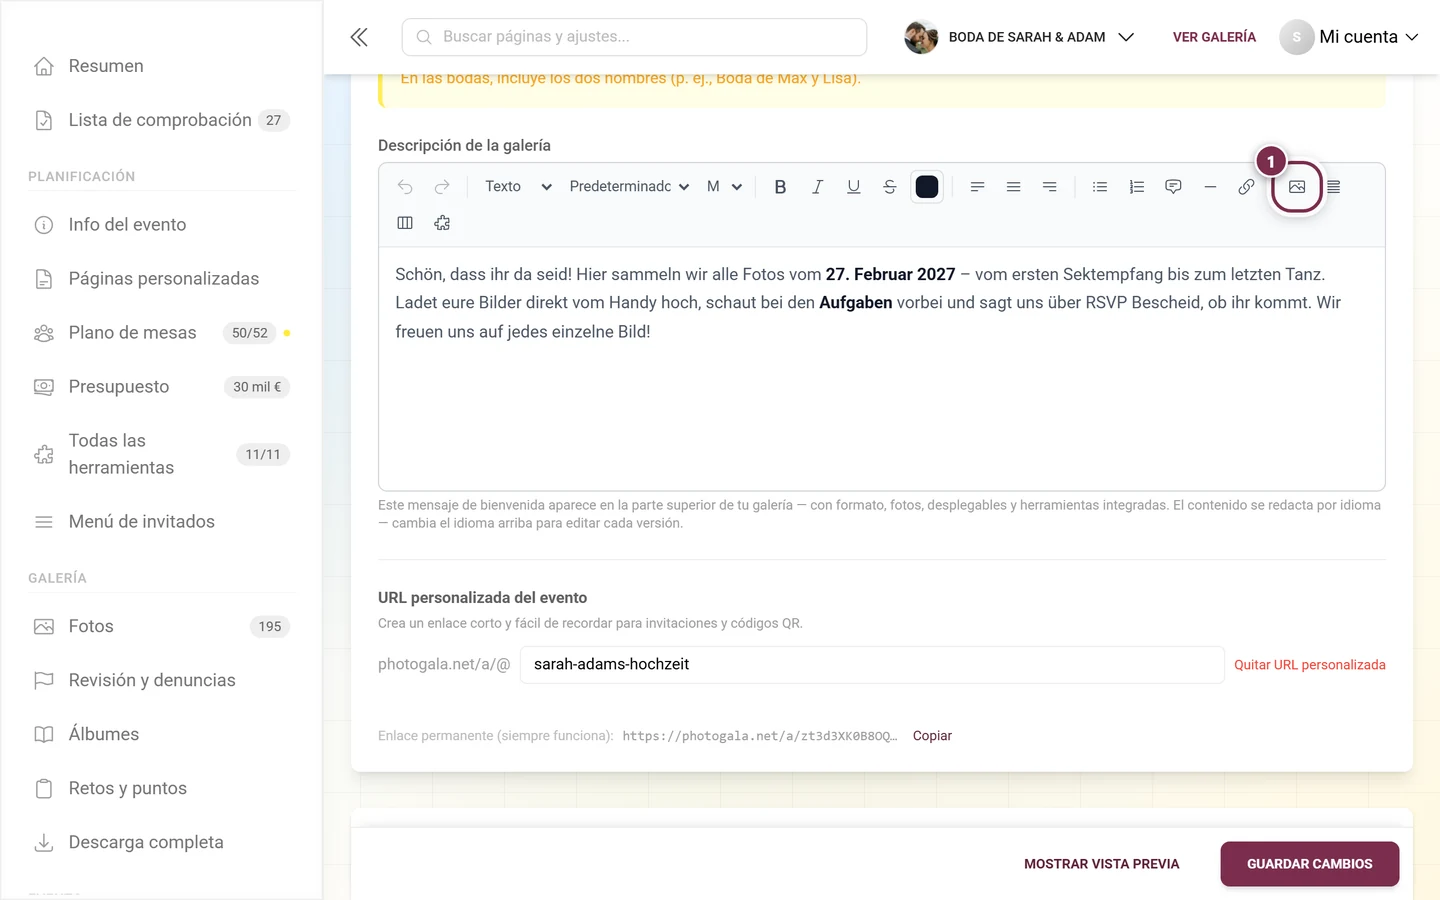Toggle bold formatting
Screen dimensions: 1440x900
click(x=781, y=187)
